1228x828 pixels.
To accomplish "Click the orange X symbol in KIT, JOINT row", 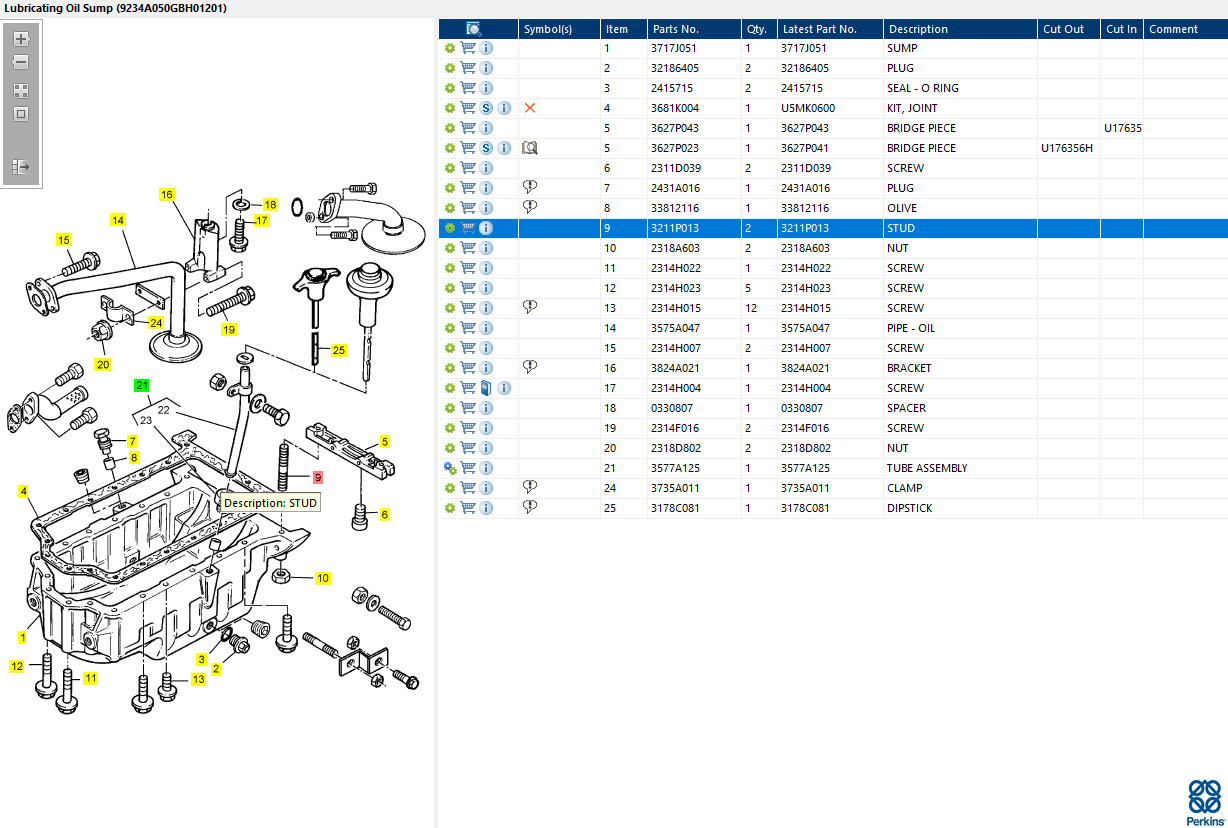I will (530, 108).
